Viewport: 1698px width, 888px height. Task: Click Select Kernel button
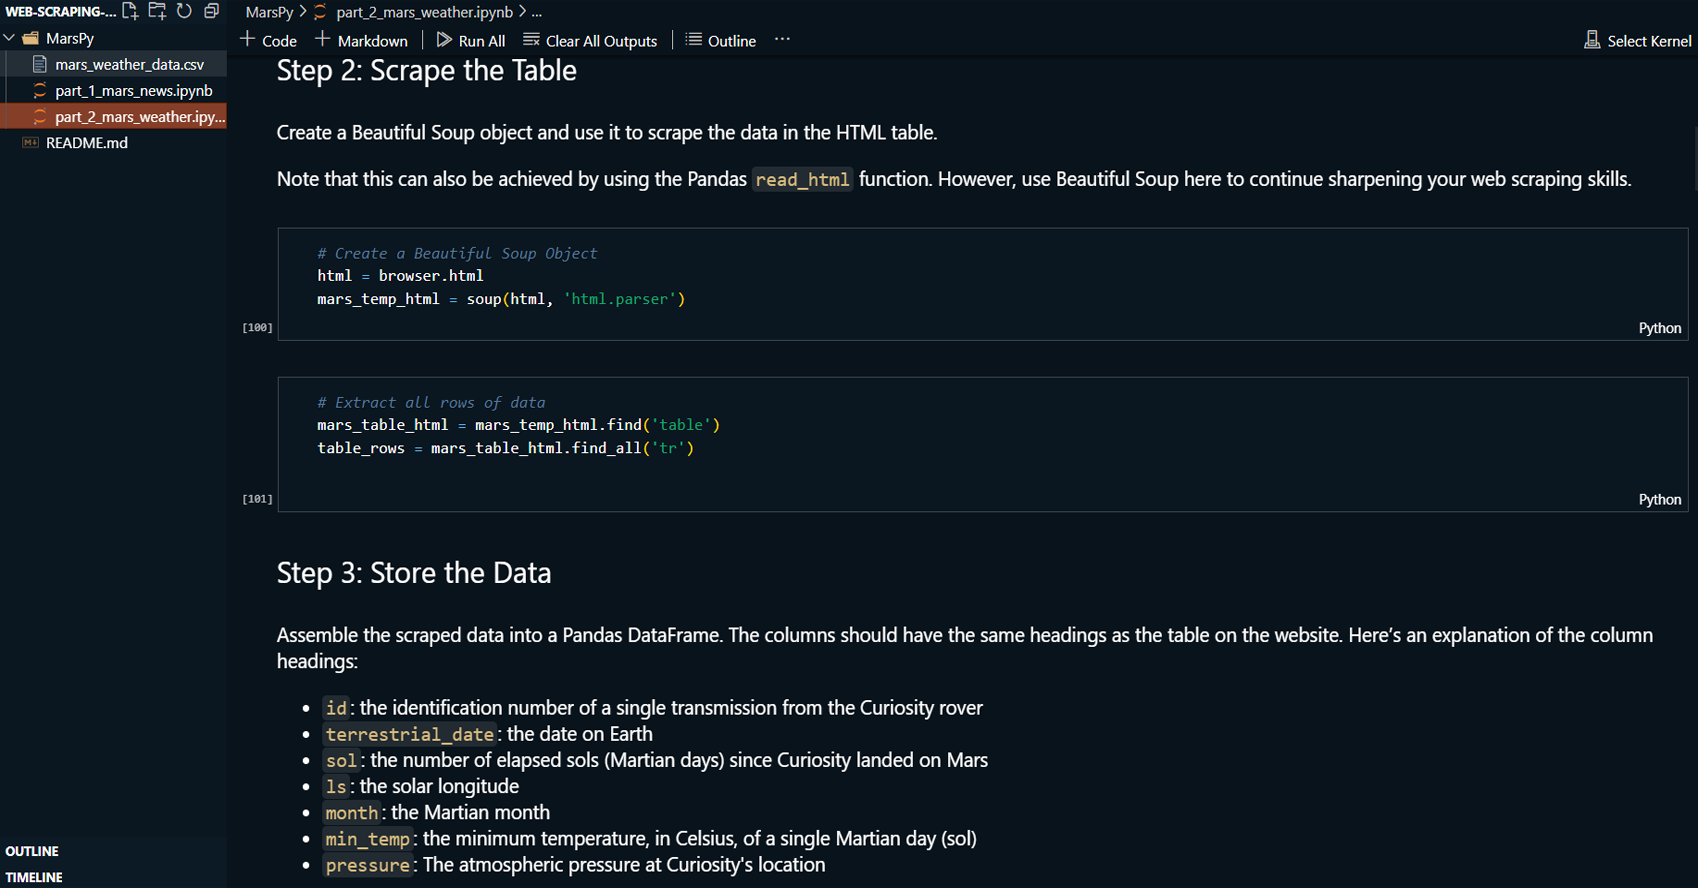point(1638,40)
